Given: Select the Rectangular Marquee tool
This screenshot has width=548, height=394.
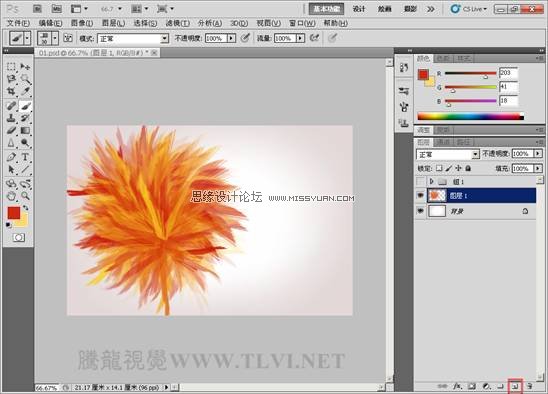Looking at the screenshot, I should [11, 66].
